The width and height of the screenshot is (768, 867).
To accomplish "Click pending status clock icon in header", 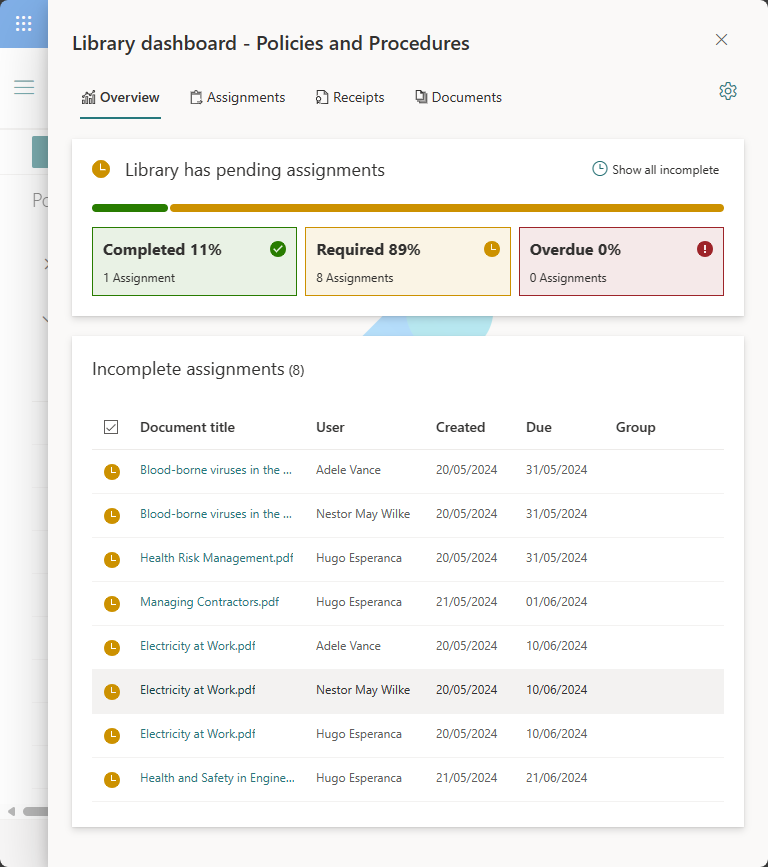I will 101,169.
